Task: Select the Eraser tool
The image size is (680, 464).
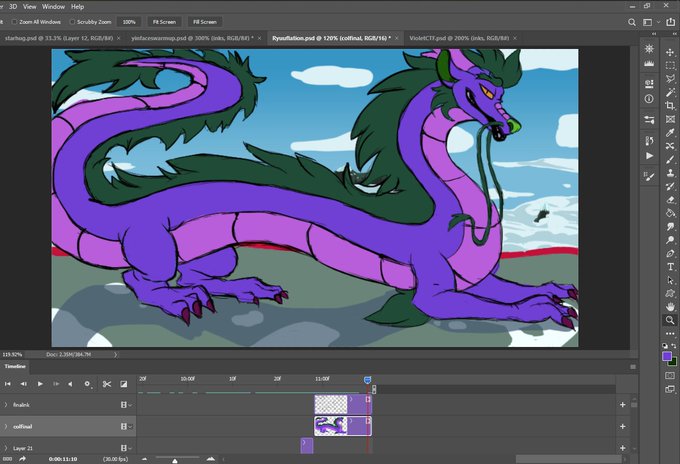Action: [x=670, y=200]
